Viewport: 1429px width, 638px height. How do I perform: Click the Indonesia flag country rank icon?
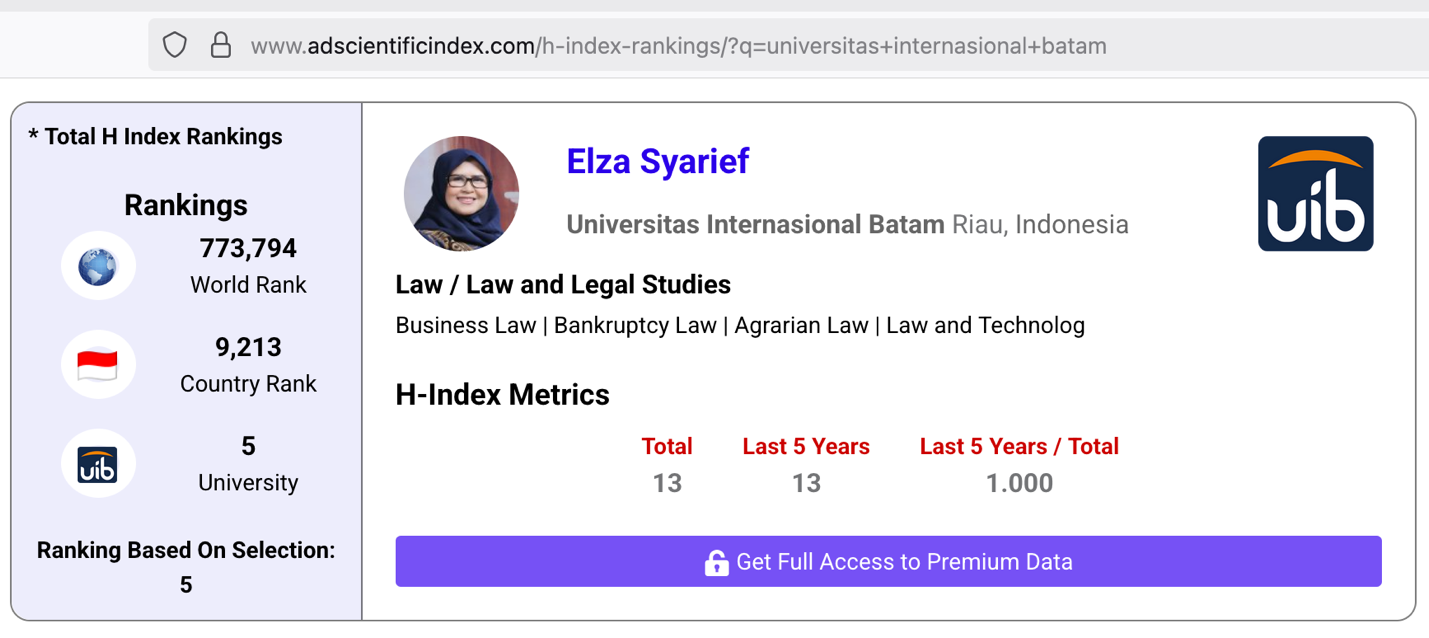[x=97, y=364]
